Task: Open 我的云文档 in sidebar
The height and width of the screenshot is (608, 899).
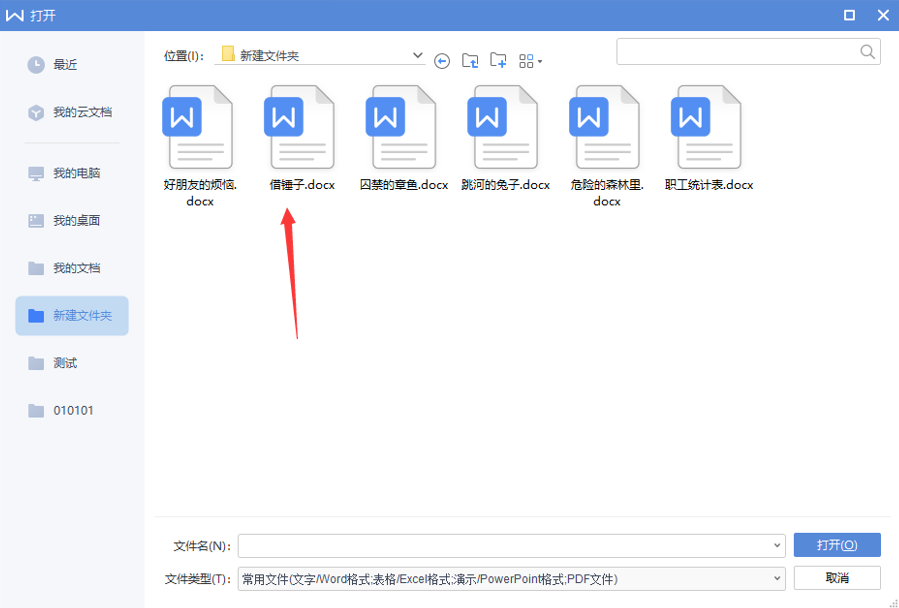Action: (x=72, y=112)
